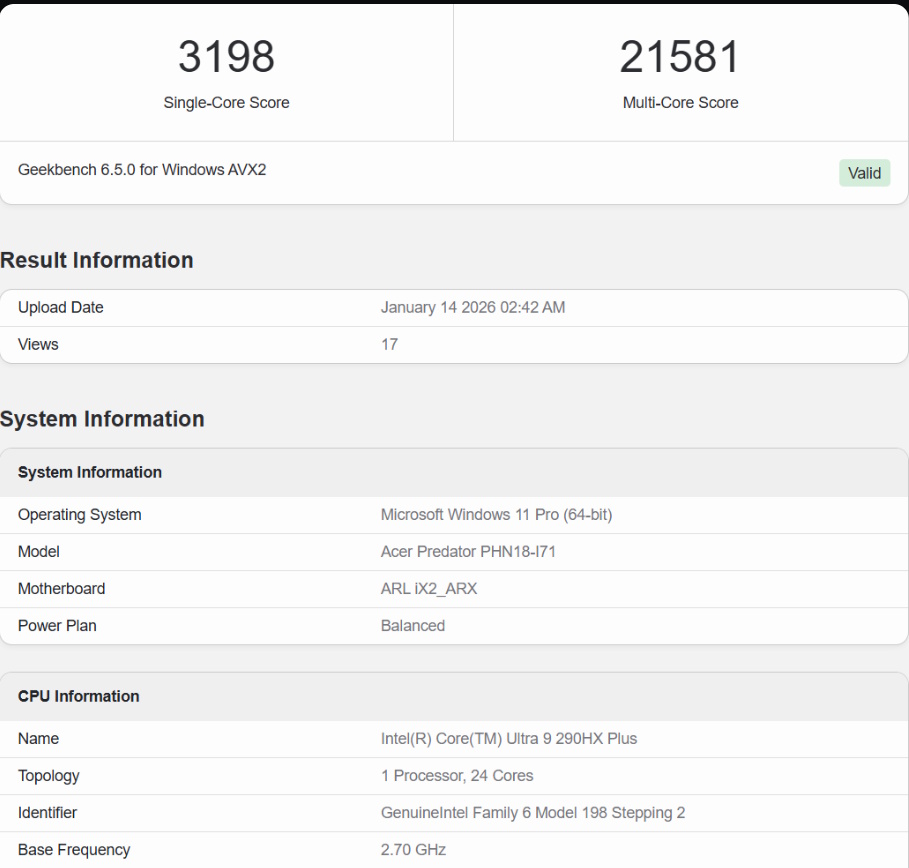Click the ARL iX2_ARX motherboard value
909x868 pixels.
429,589
